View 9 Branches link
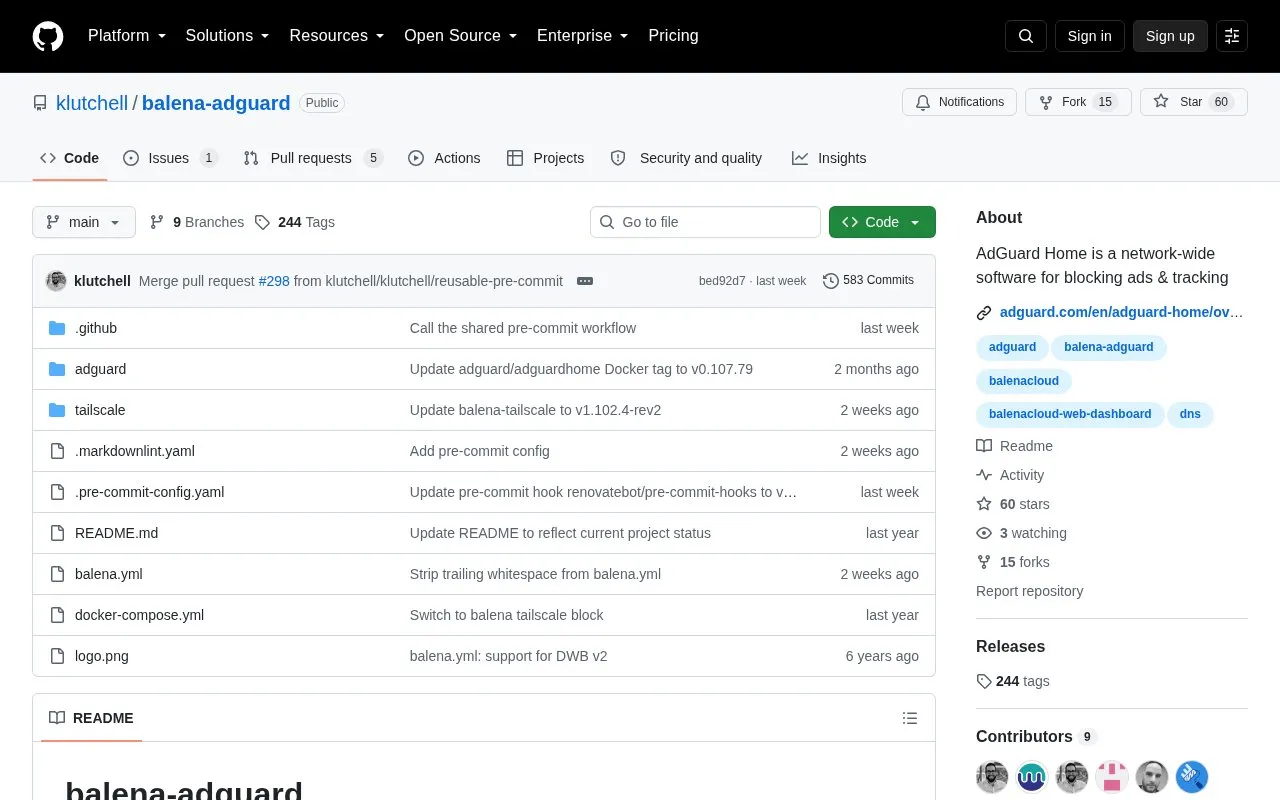The height and width of the screenshot is (800, 1280). click(x=197, y=222)
